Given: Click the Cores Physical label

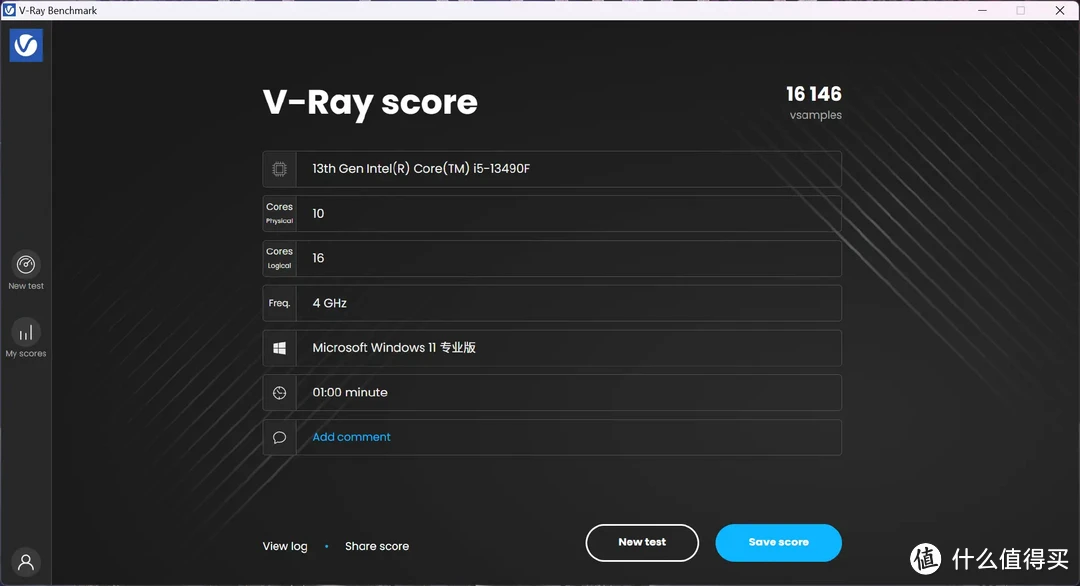Looking at the screenshot, I should pos(280,213).
